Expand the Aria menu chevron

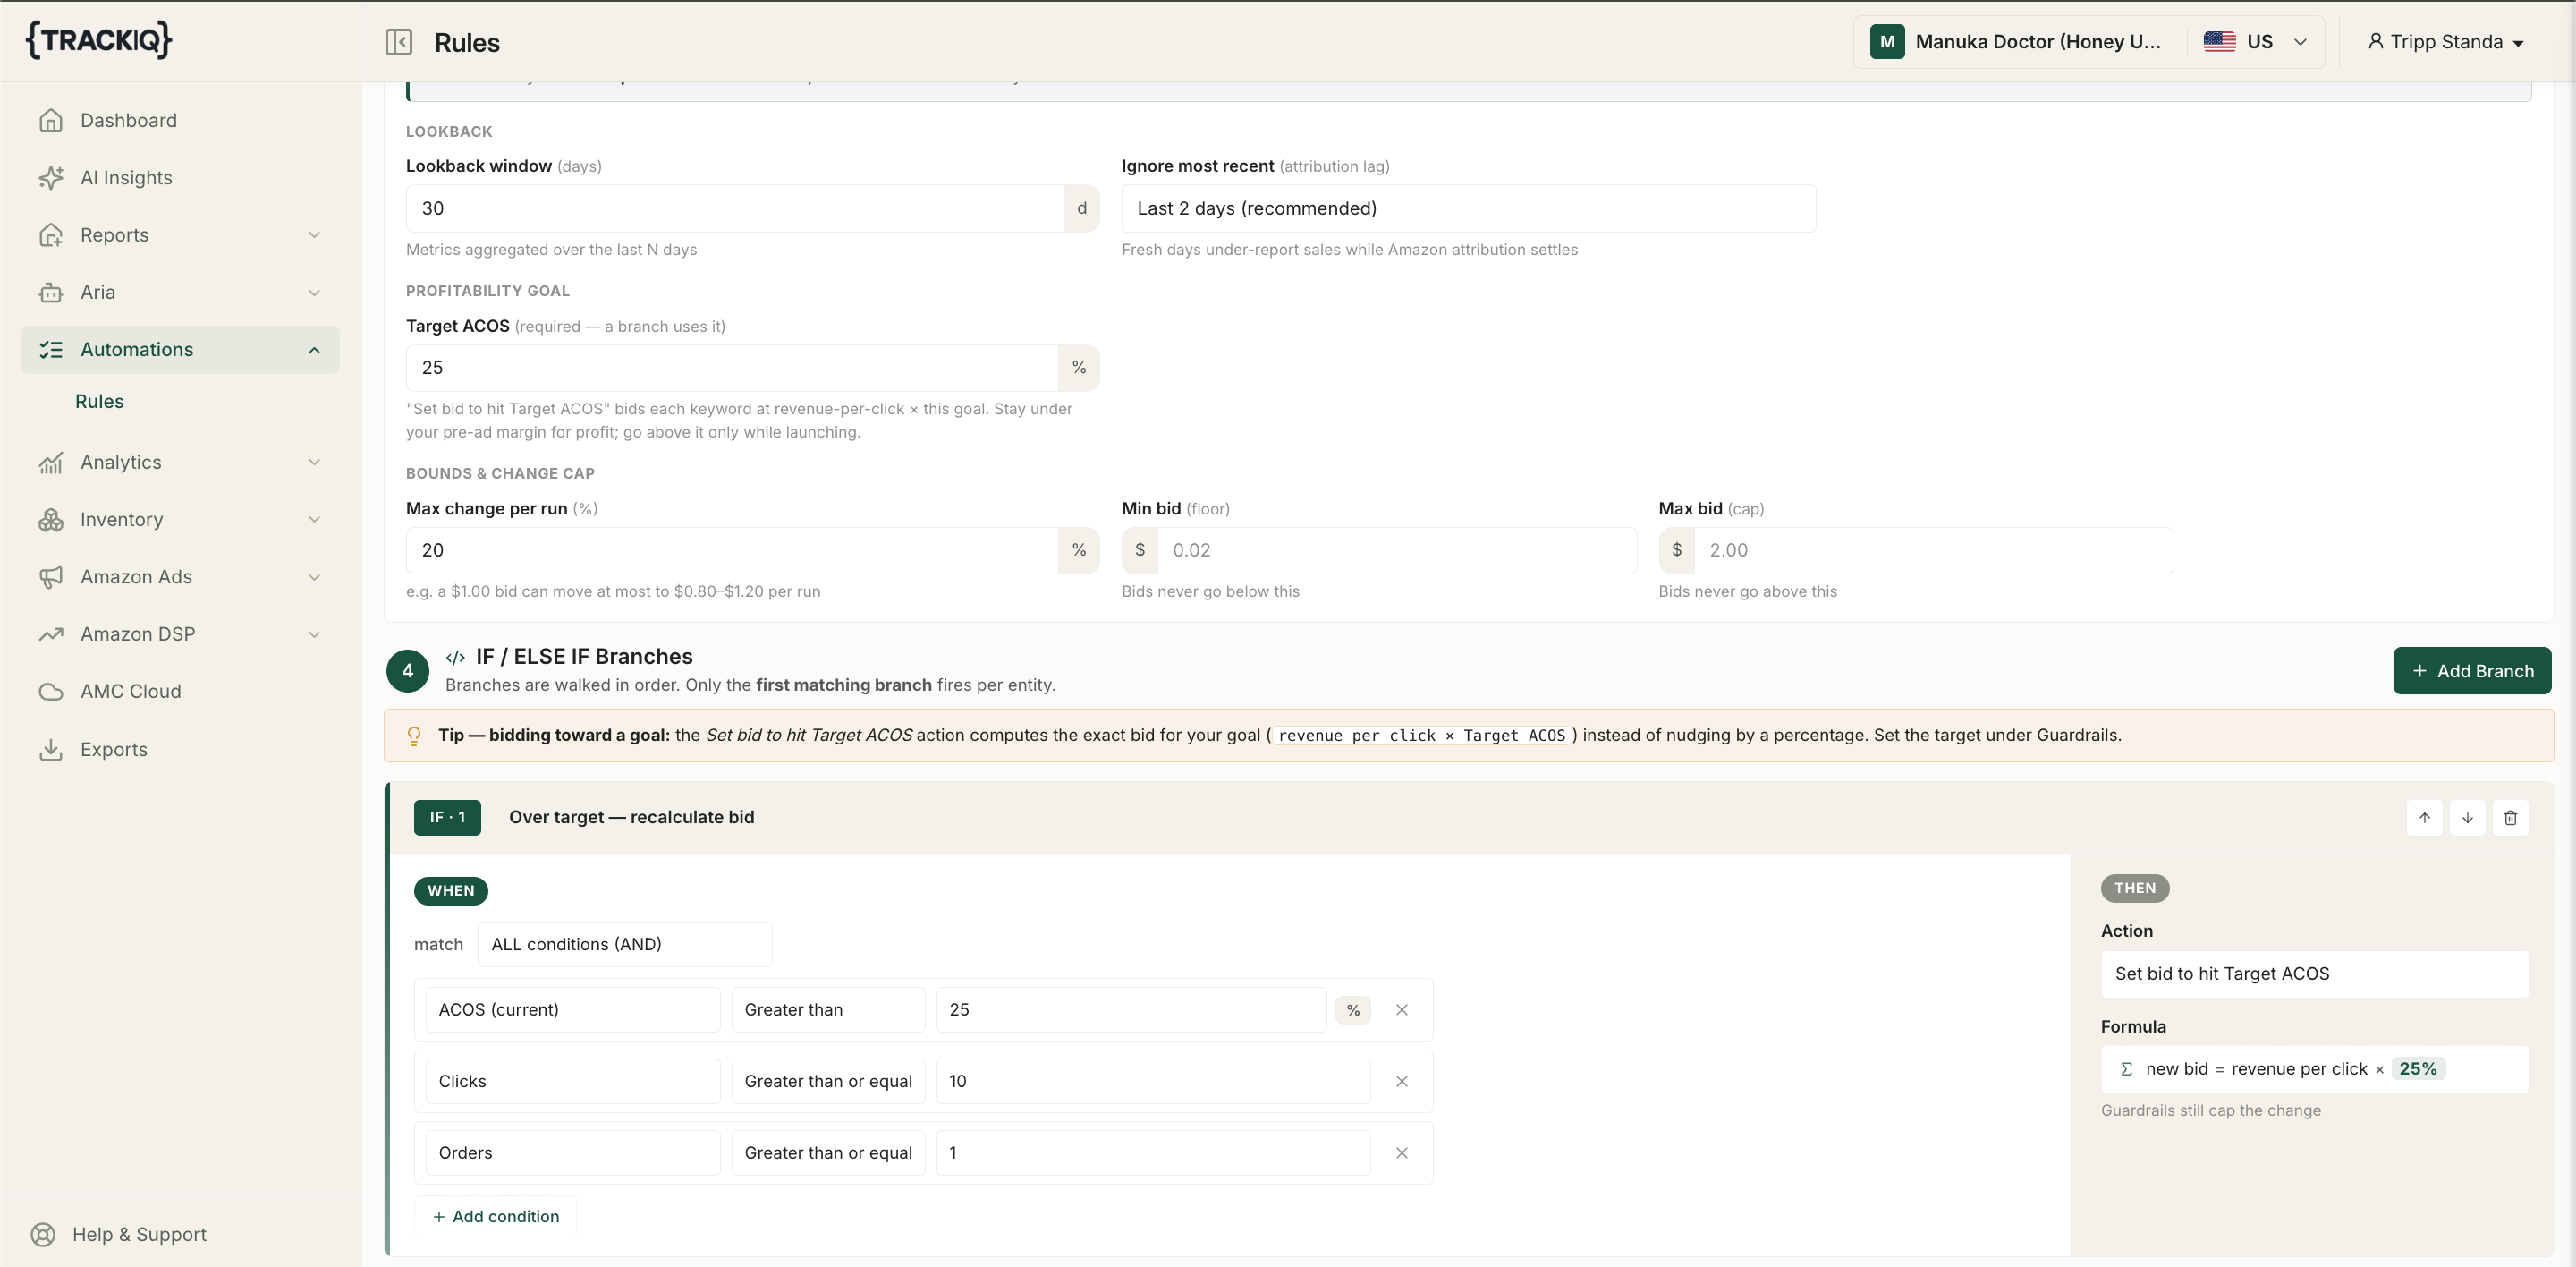click(x=314, y=292)
